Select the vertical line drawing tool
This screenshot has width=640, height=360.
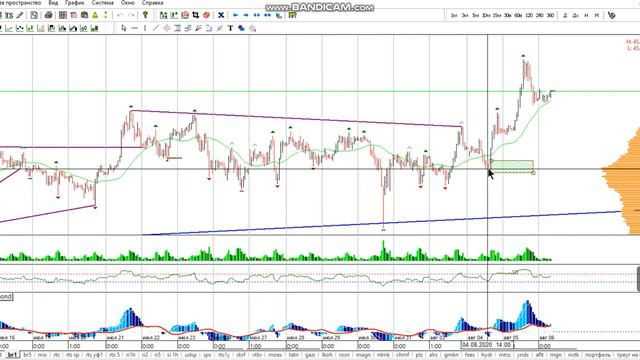coord(145,28)
